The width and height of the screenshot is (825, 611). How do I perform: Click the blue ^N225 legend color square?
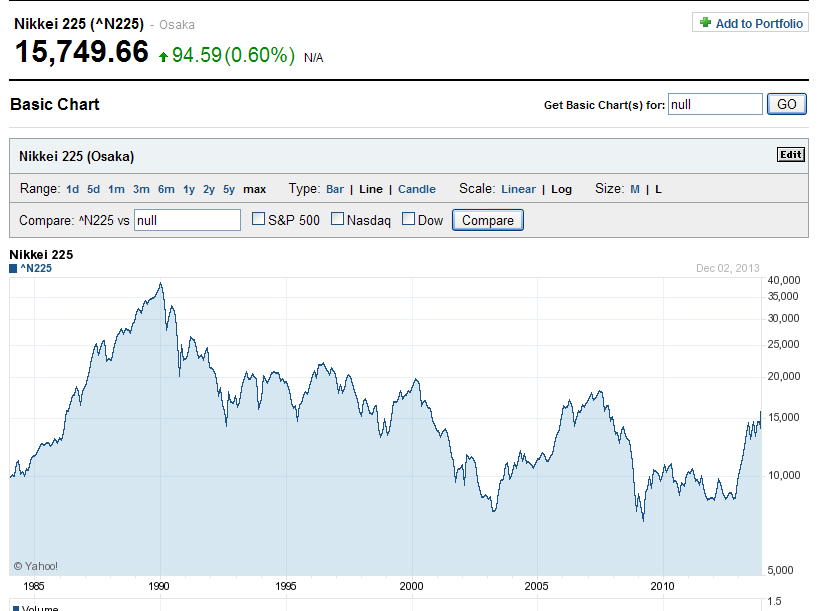[13, 268]
